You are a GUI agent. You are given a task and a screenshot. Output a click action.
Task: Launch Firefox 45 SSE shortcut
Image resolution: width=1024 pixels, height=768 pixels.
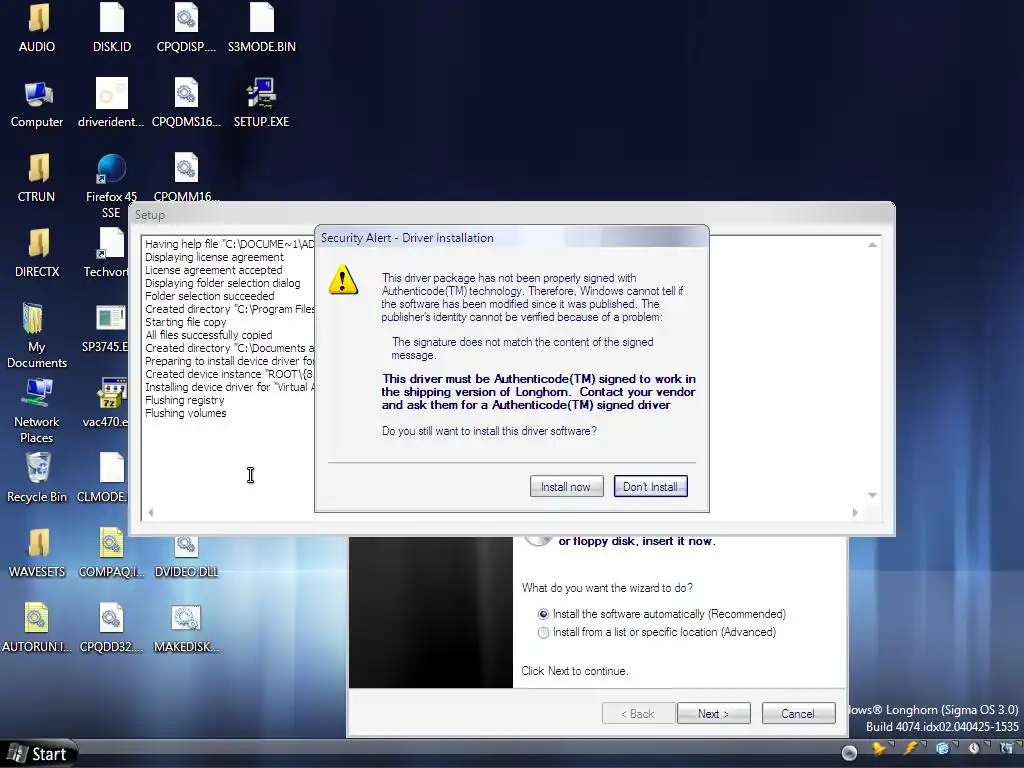[111, 185]
